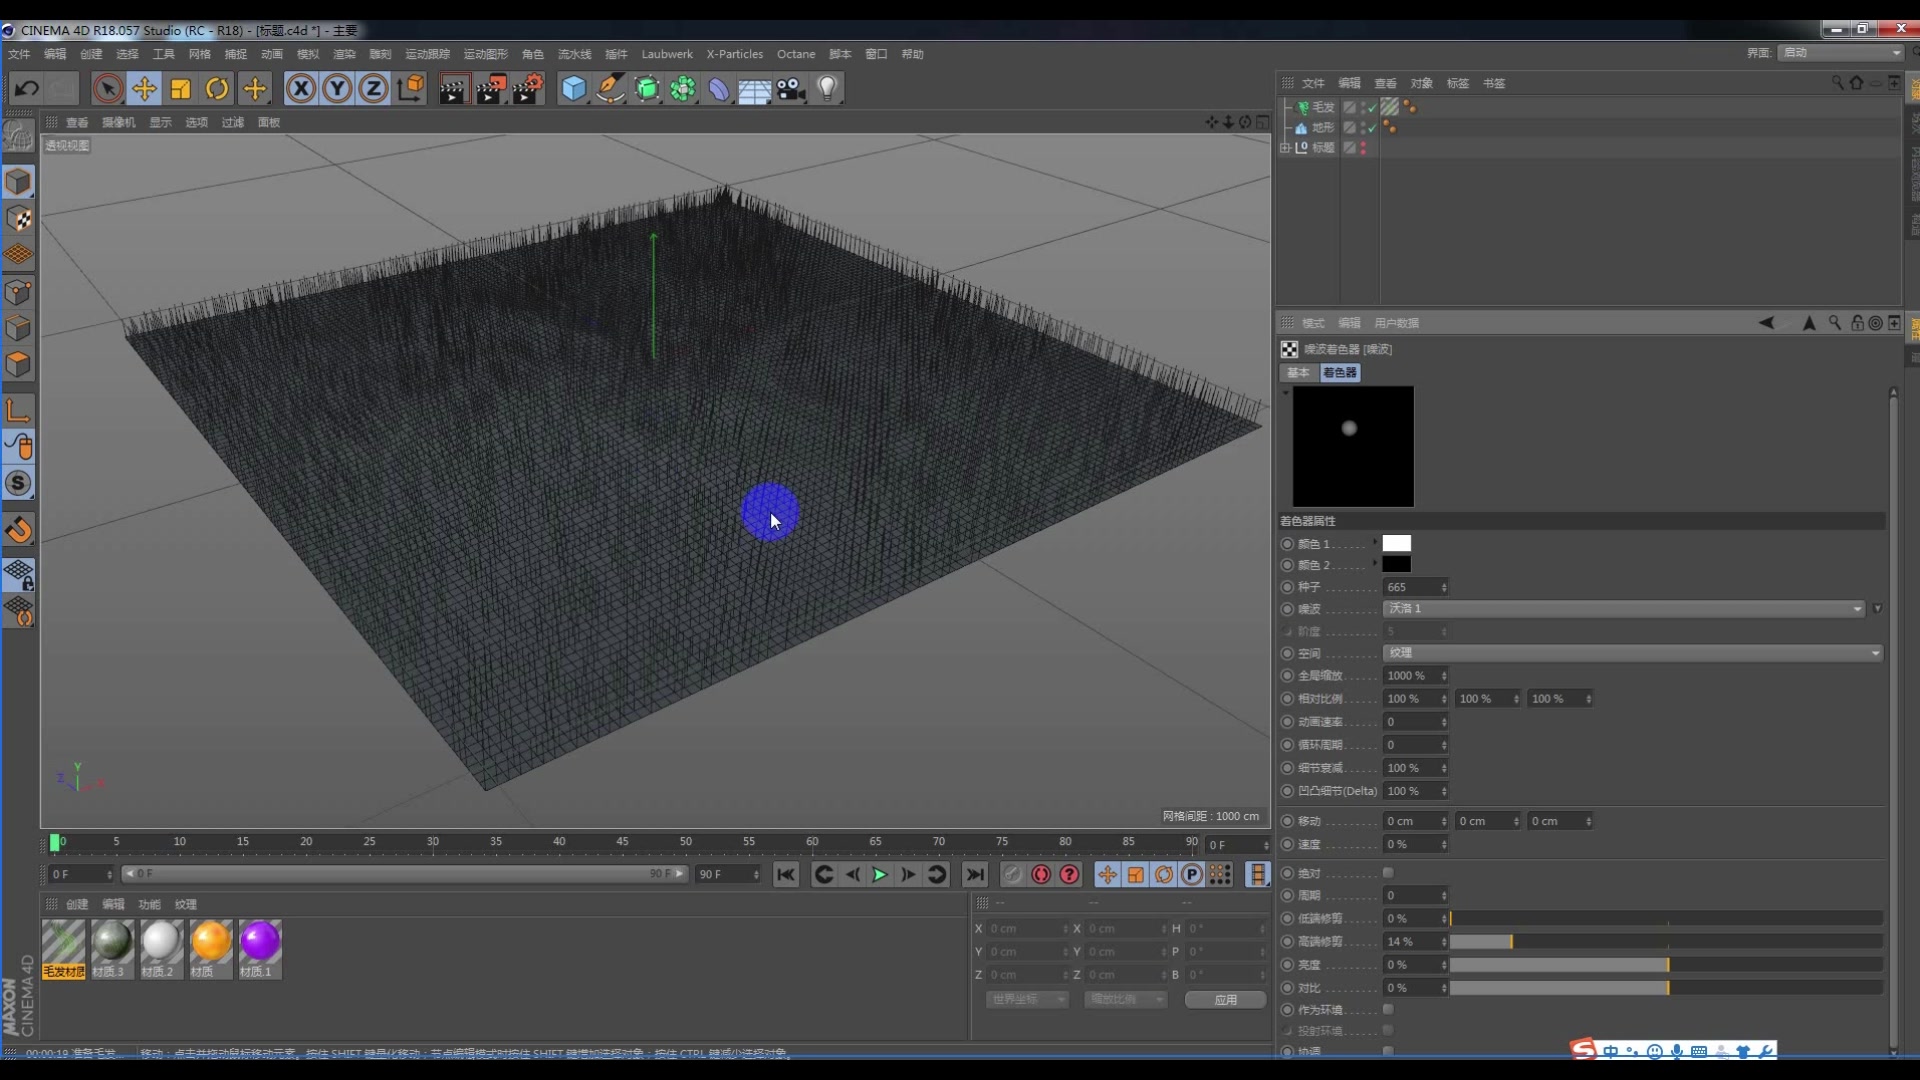Click the 颜色 2 black swatch

[x=1396, y=564]
